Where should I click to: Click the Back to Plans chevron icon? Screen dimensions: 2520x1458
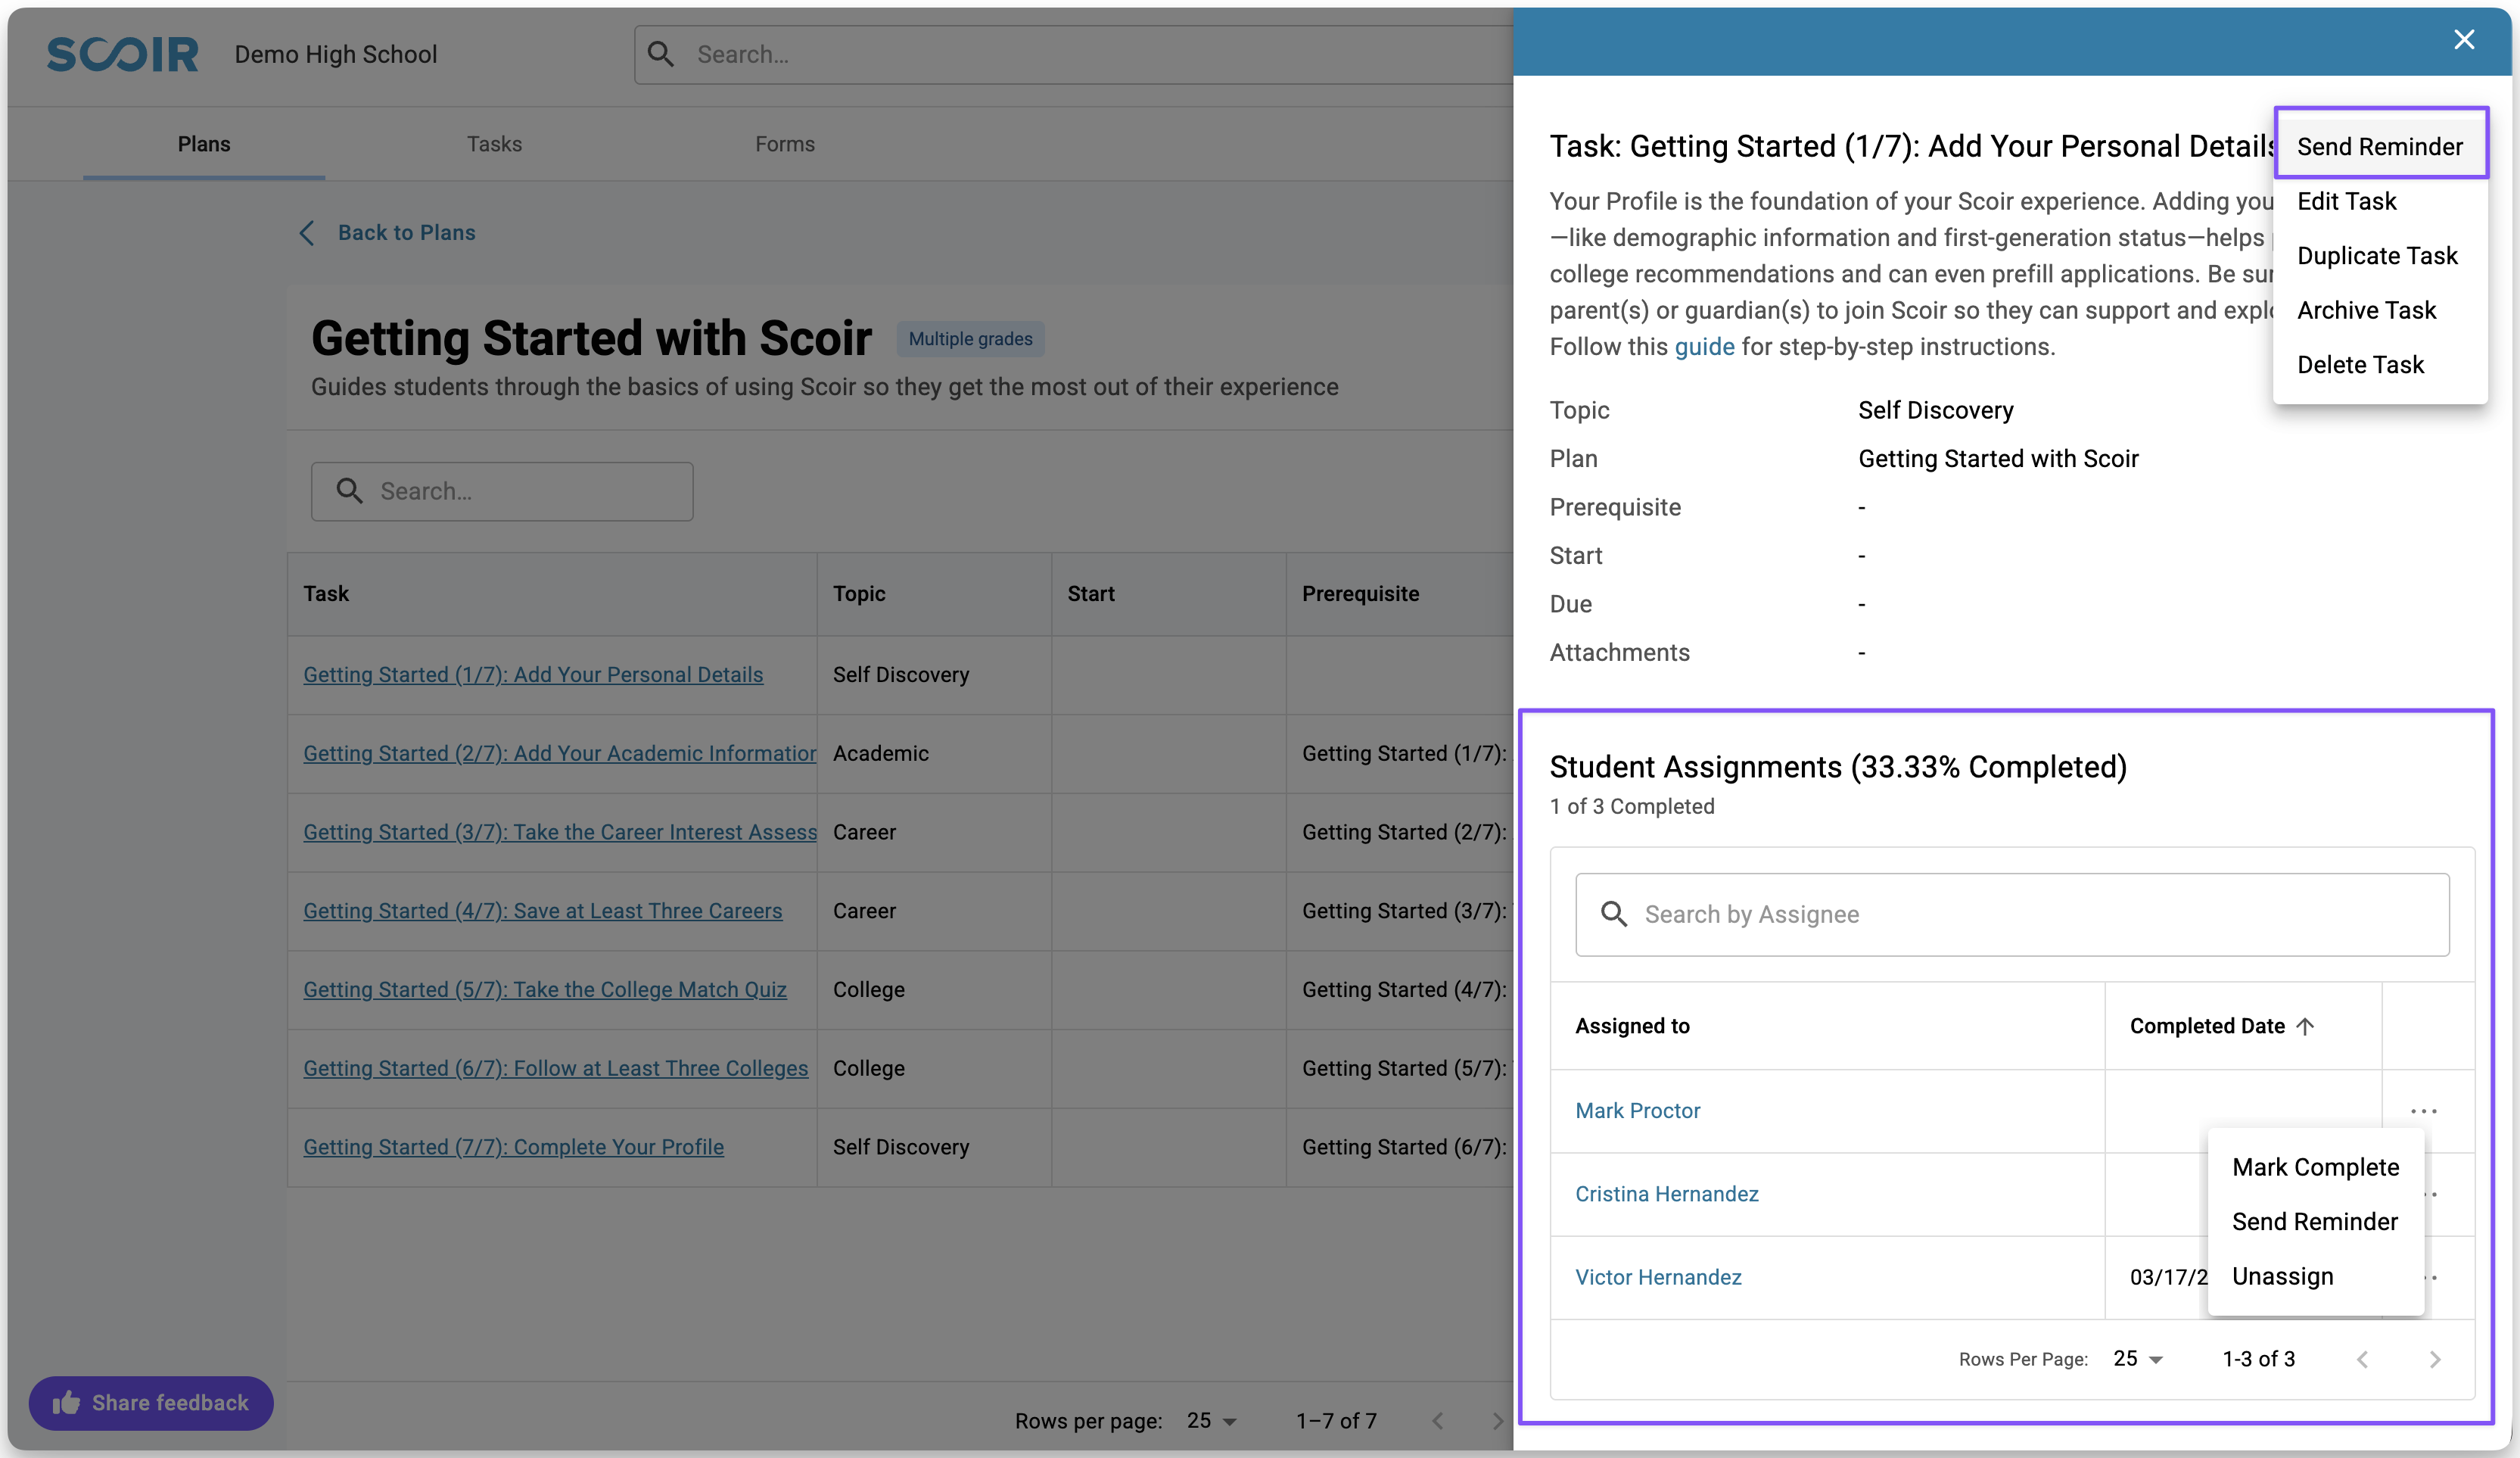click(x=307, y=233)
